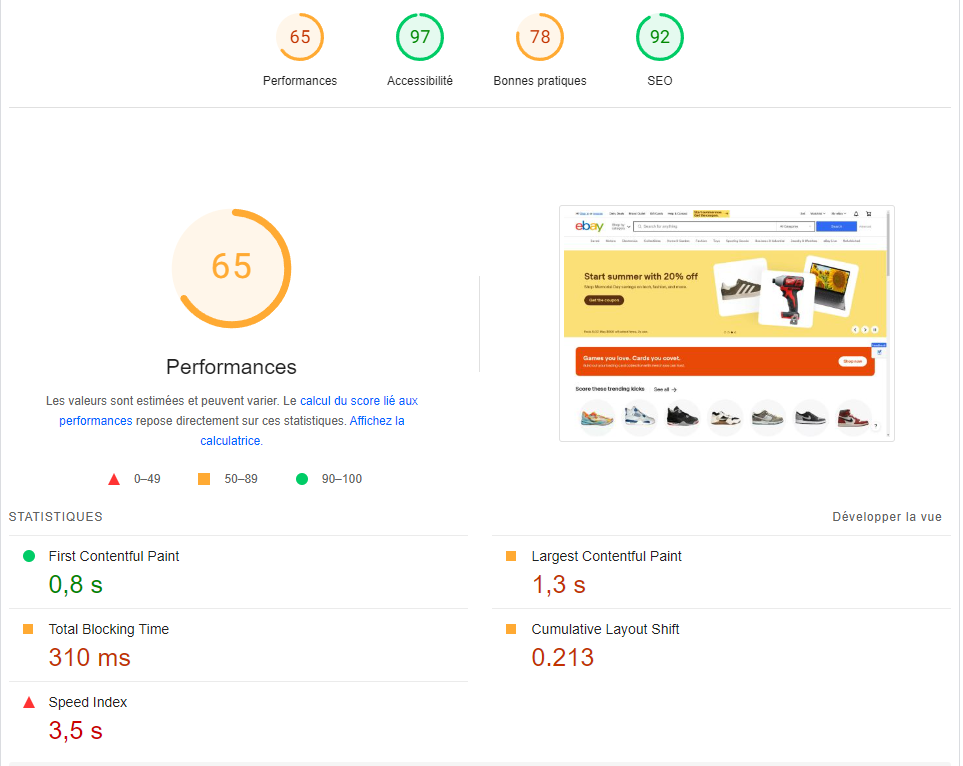Click the 'See all' link in the thumbnail

(665, 389)
